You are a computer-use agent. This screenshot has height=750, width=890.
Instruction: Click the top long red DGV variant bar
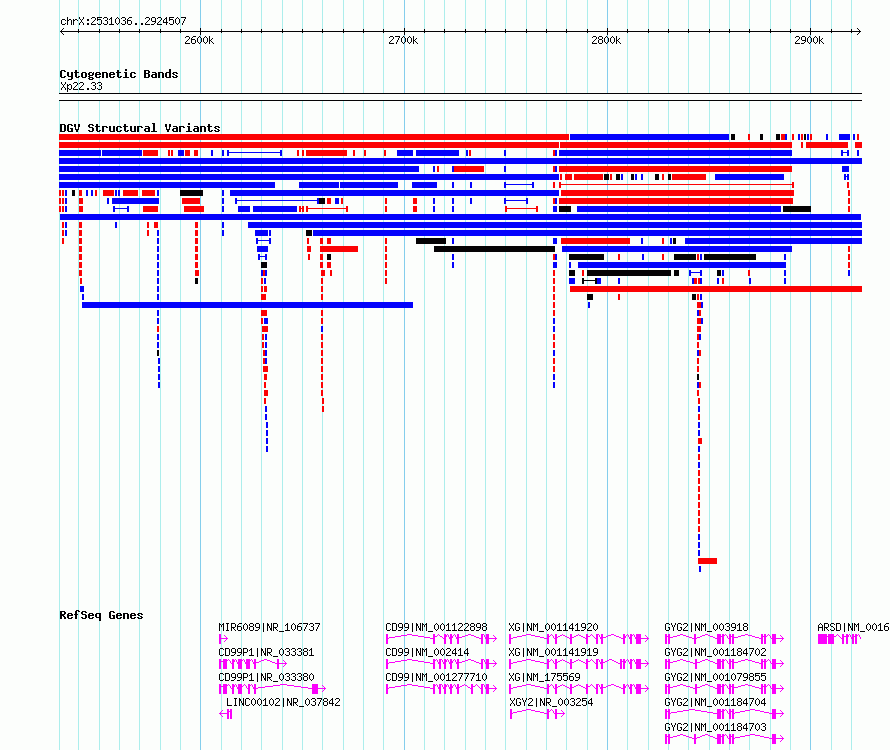(314, 137)
